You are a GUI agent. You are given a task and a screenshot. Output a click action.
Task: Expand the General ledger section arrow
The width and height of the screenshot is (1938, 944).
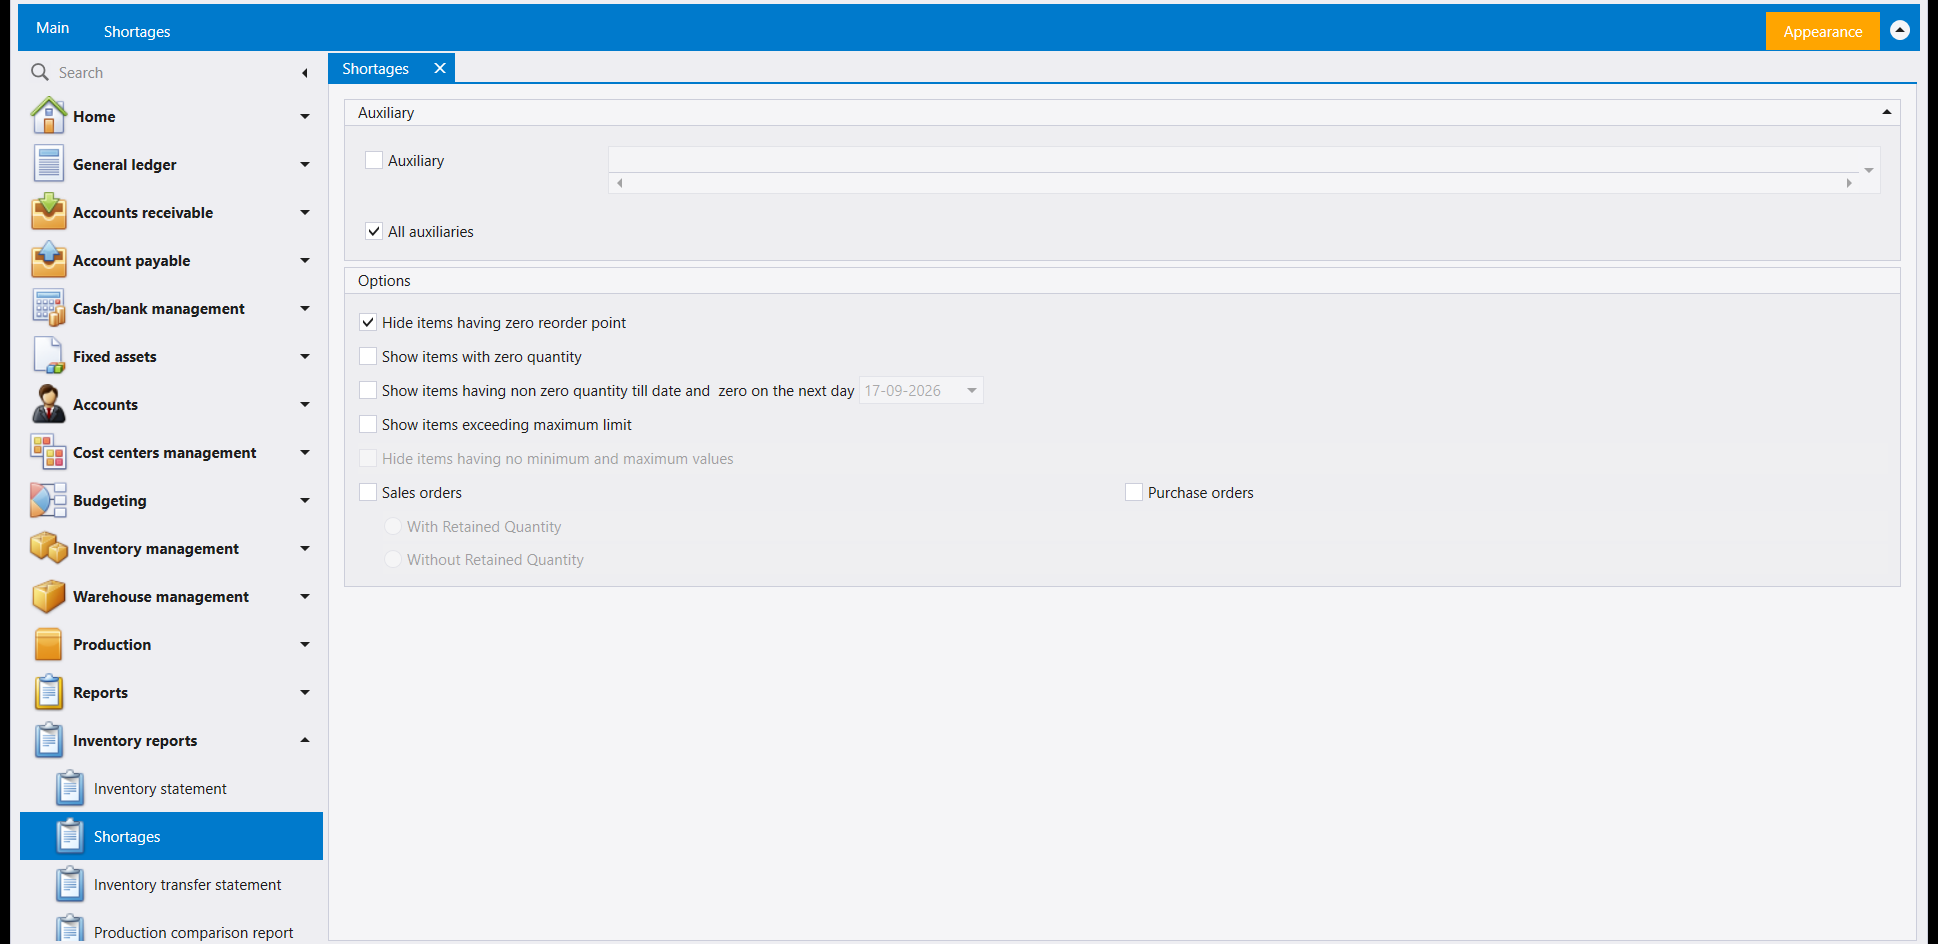(x=305, y=165)
